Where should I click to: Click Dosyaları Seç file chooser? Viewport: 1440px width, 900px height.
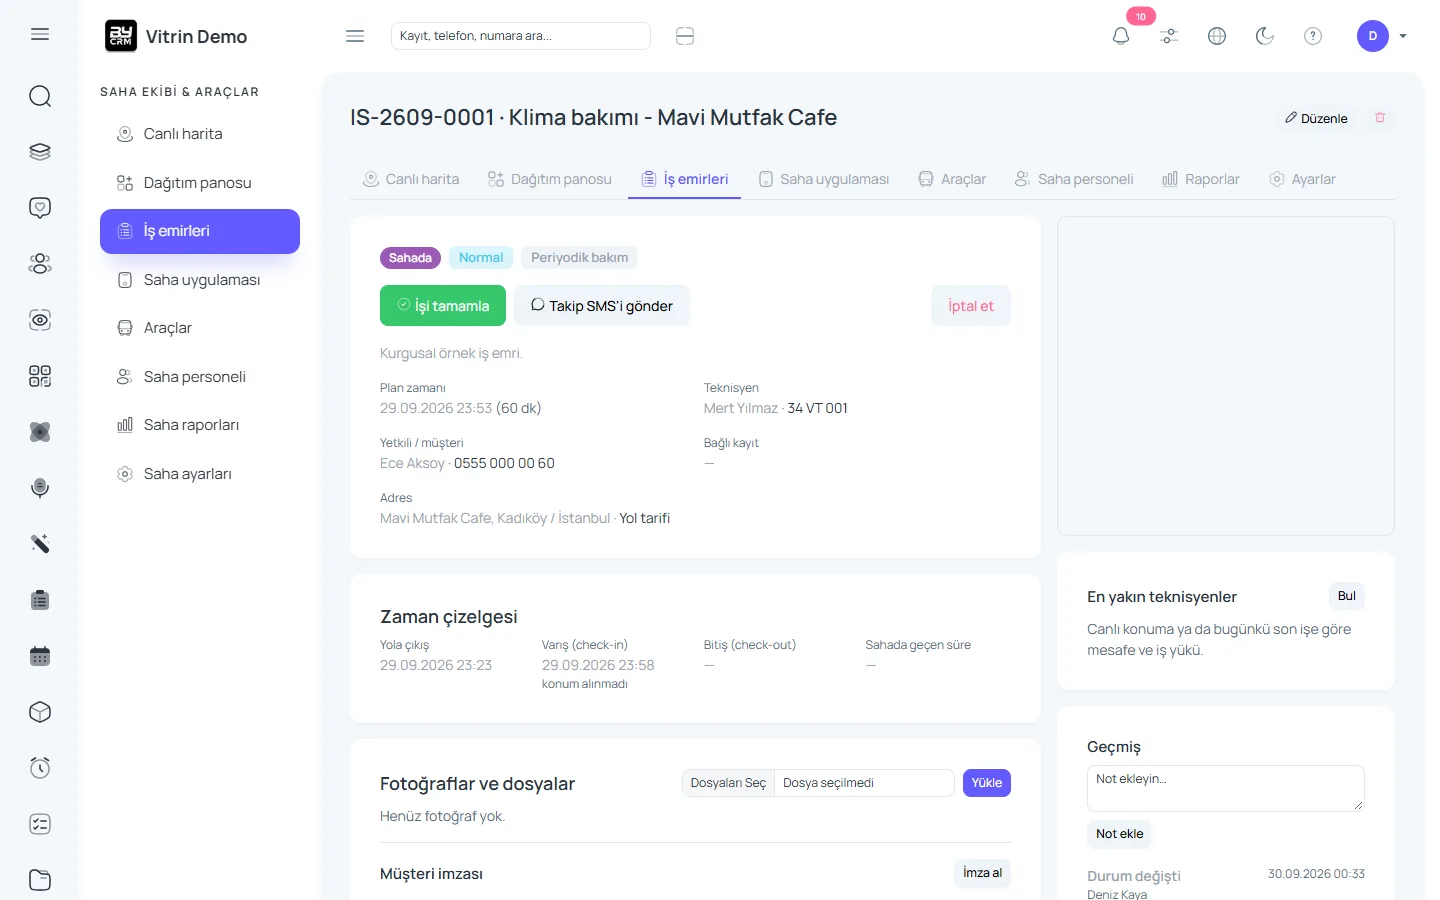pyautogui.click(x=729, y=783)
